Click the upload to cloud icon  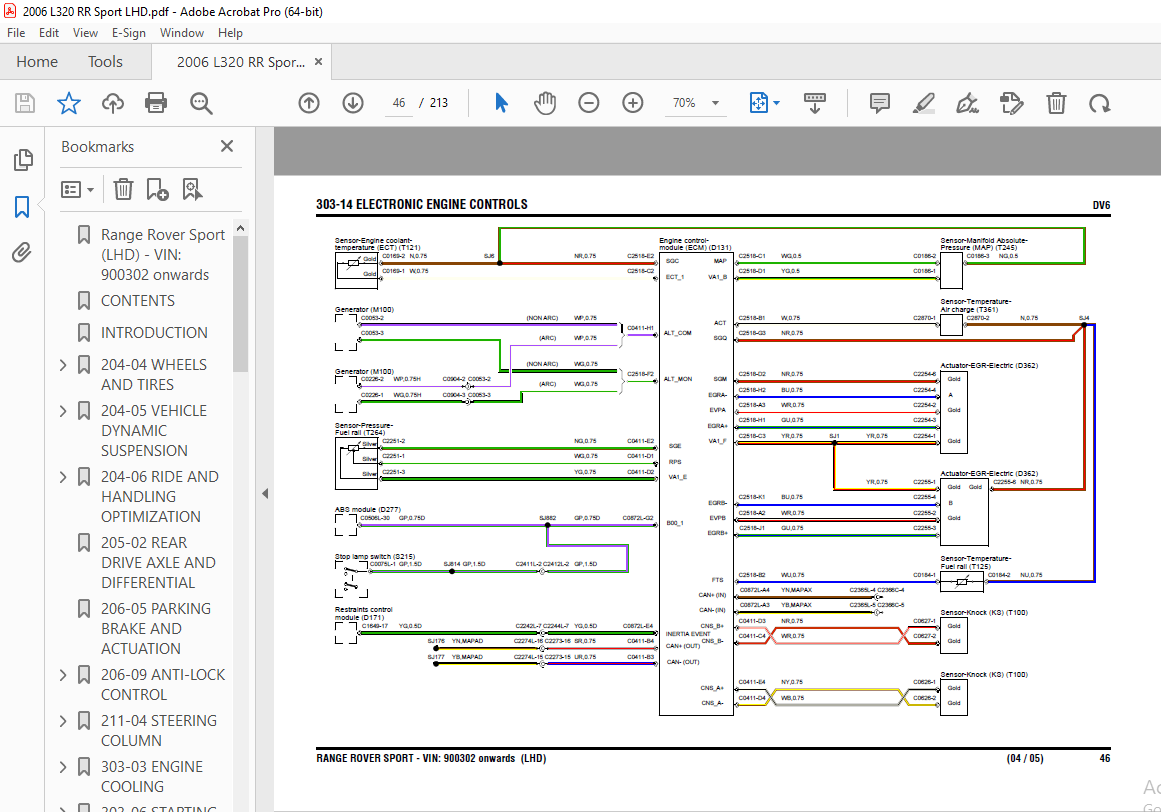pyautogui.click(x=113, y=103)
